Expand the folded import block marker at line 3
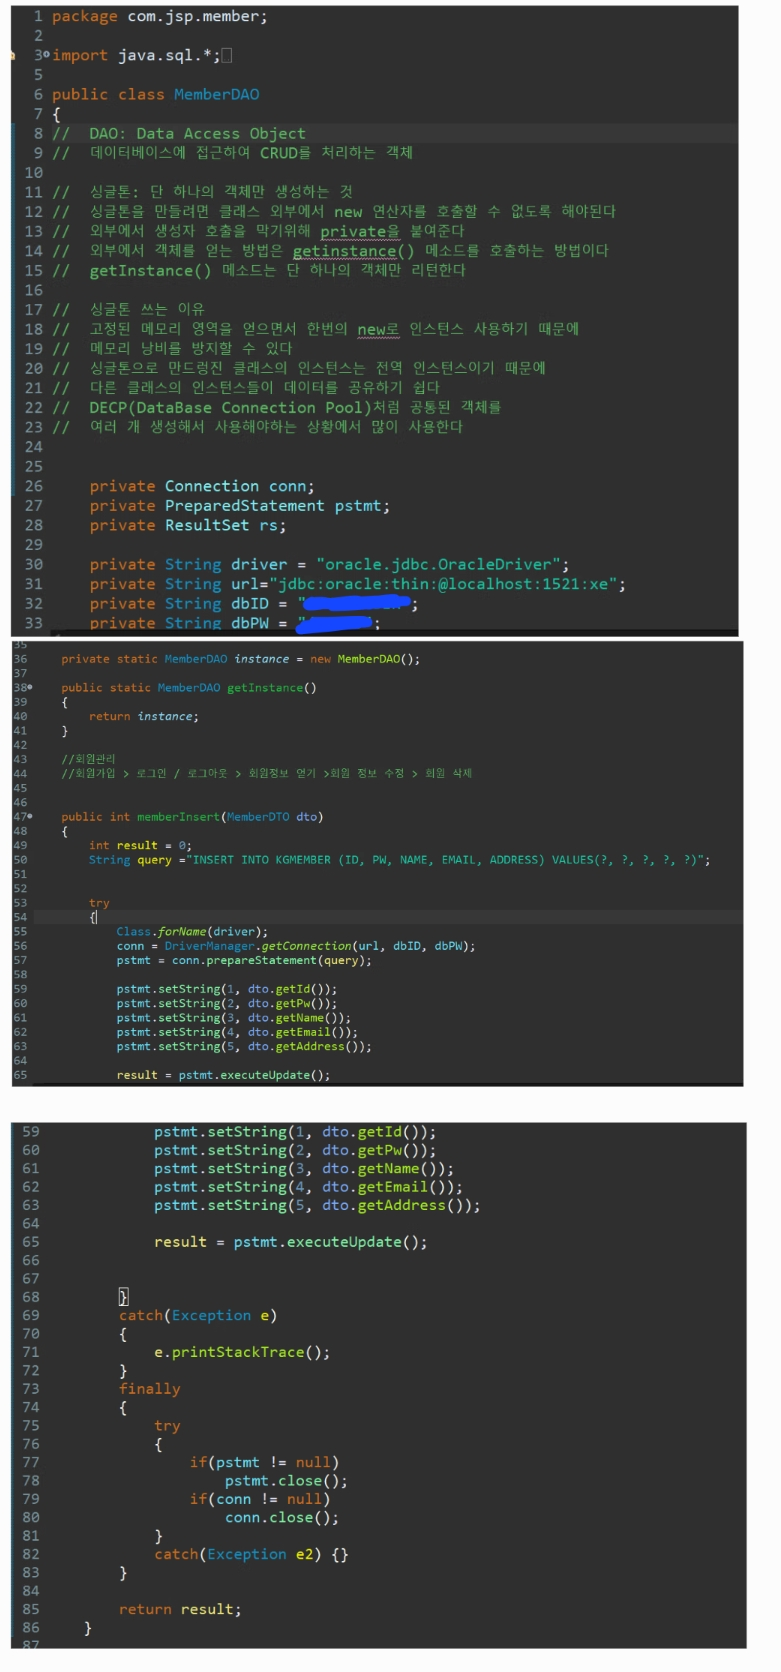This screenshot has width=781, height=1672. 46,55
